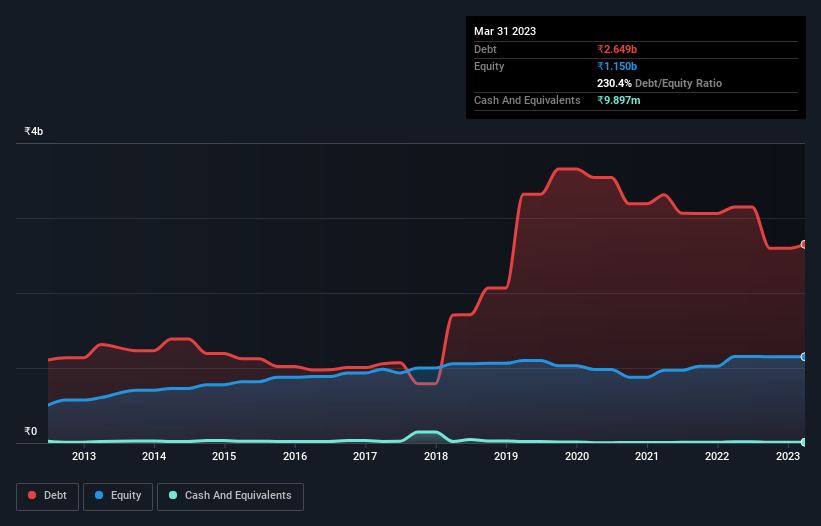The height and width of the screenshot is (526, 821).
Task: Click the ₹0 y-axis label
Action: pos(31,431)
